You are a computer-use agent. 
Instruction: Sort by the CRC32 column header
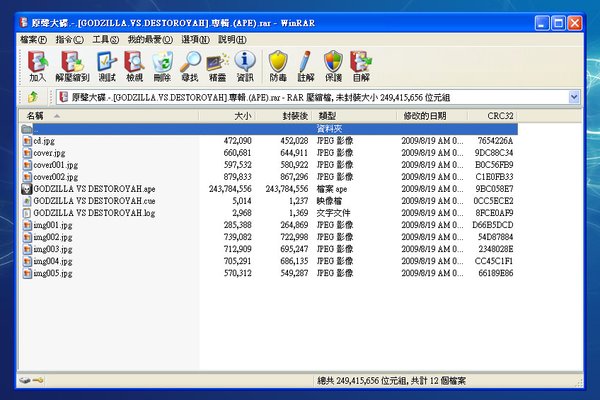(x=492, y=116)
